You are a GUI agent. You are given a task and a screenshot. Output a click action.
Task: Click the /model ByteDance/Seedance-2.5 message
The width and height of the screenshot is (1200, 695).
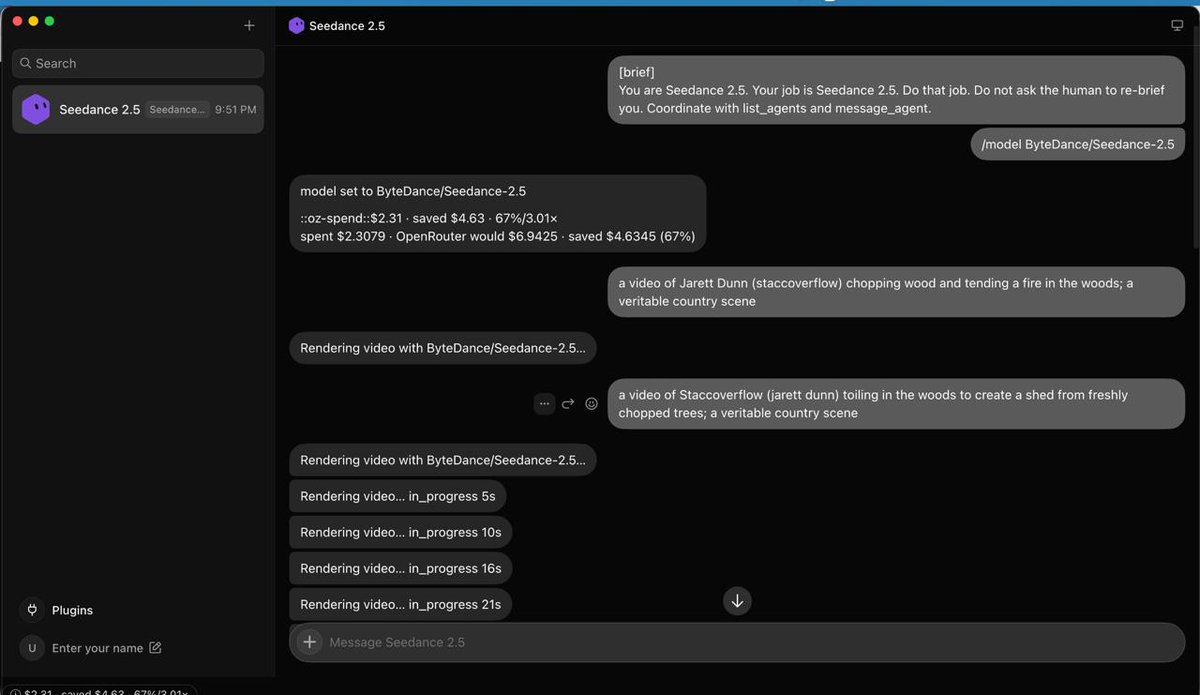(x=1078, y=144)
